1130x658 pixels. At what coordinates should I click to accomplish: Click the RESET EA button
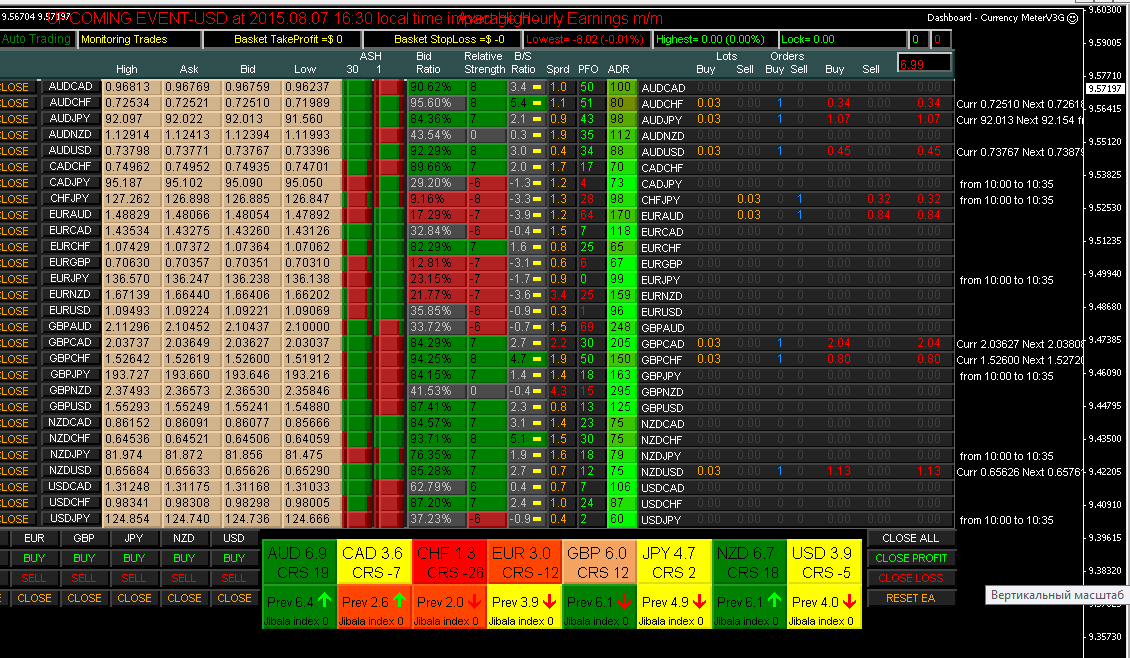(911, 597)
